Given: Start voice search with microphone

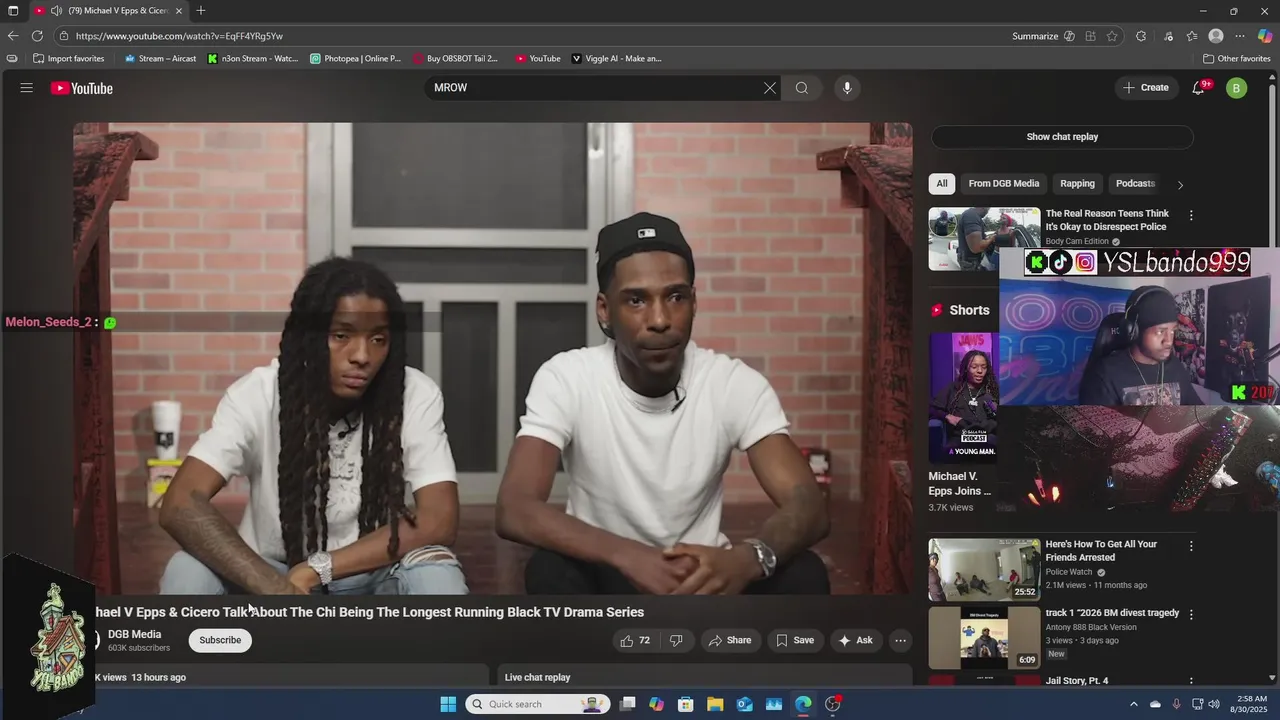Looking at the screenshot, I should [847, 88].
